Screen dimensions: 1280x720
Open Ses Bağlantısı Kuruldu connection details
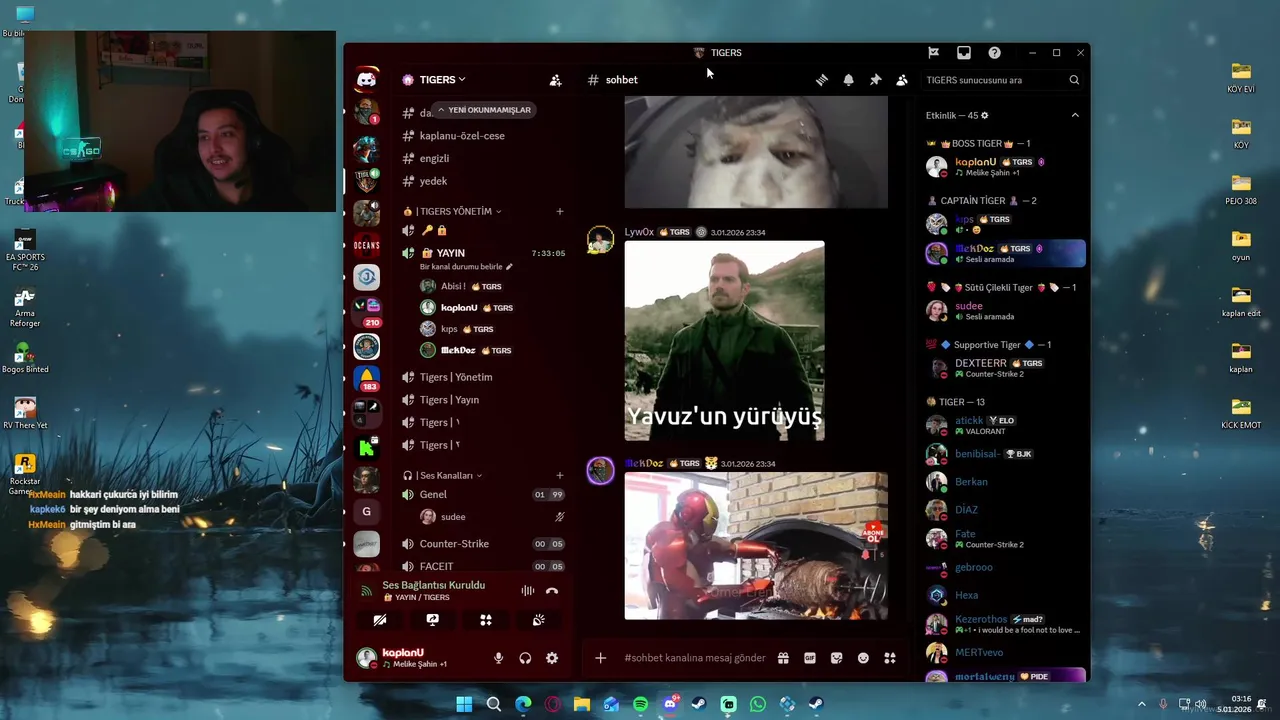pyautogui.click(x=433, y=585)
